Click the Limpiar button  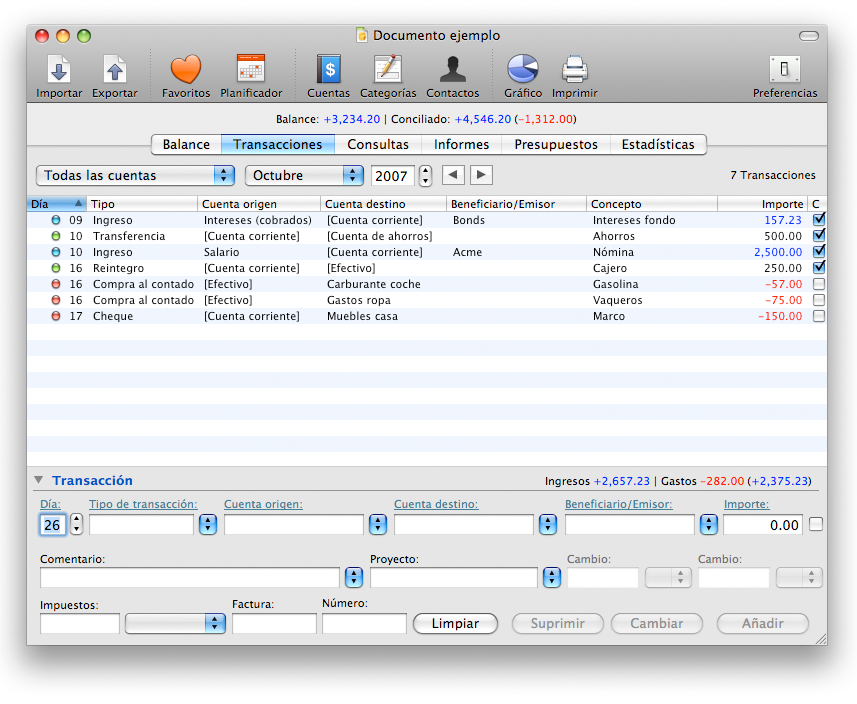point(455,623)
